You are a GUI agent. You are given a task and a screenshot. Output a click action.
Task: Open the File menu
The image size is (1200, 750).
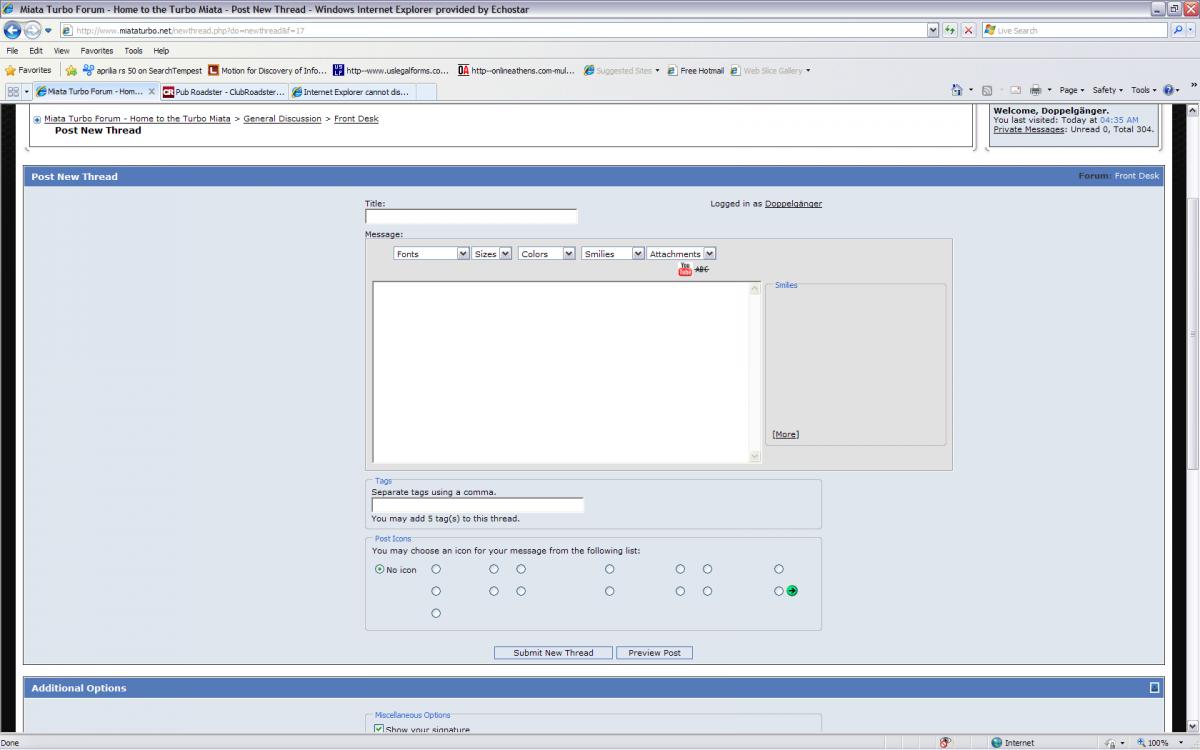[x=12, y=50]
